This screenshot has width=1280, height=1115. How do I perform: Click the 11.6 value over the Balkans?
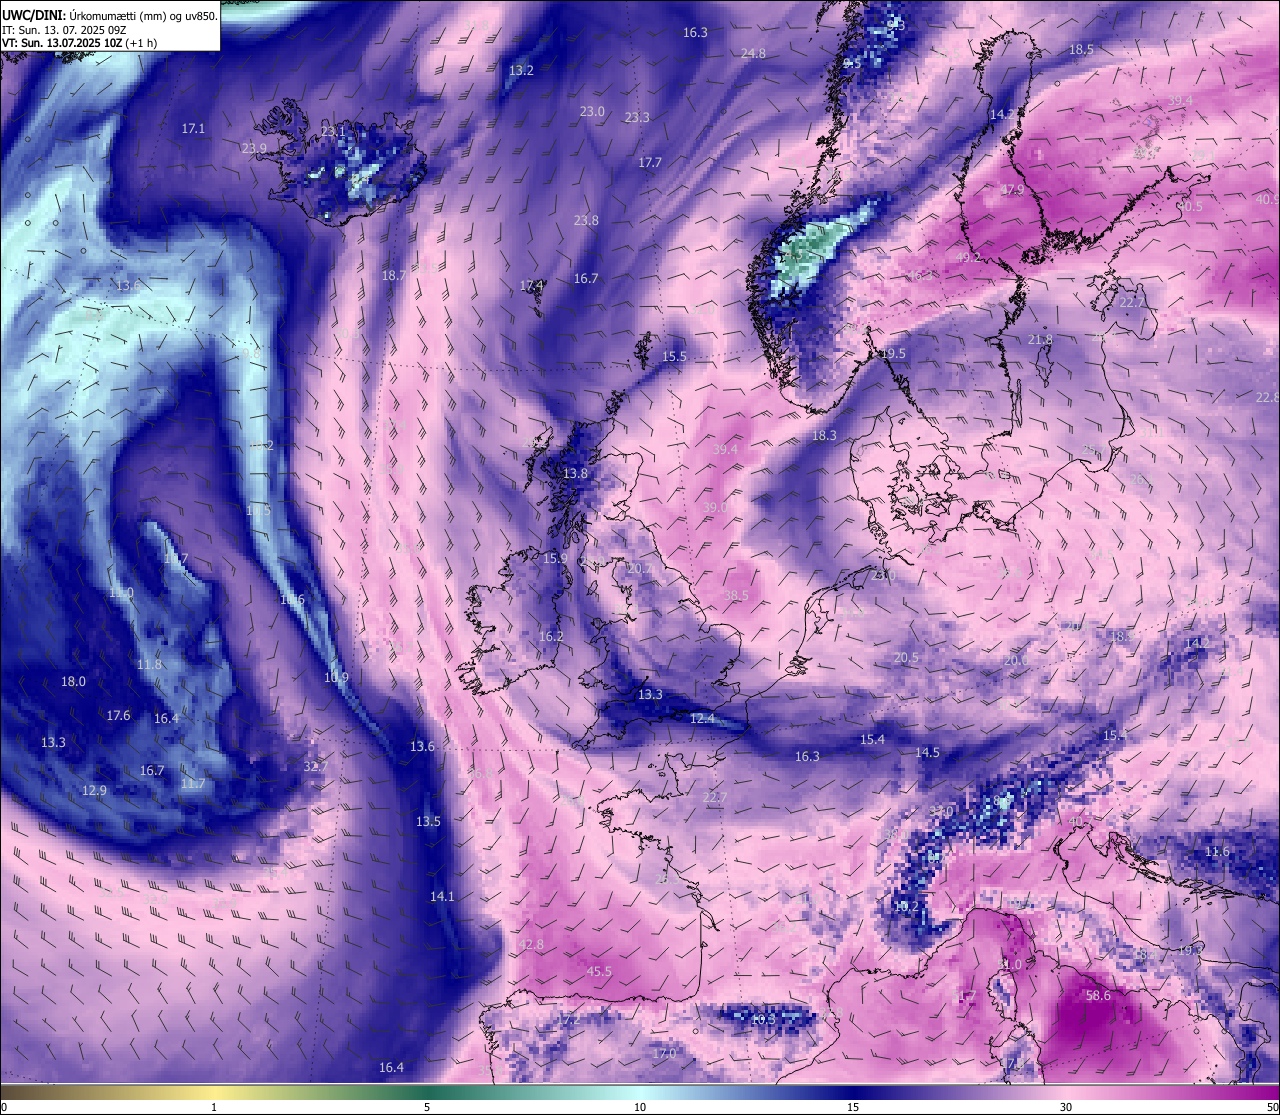(1217, 851)
